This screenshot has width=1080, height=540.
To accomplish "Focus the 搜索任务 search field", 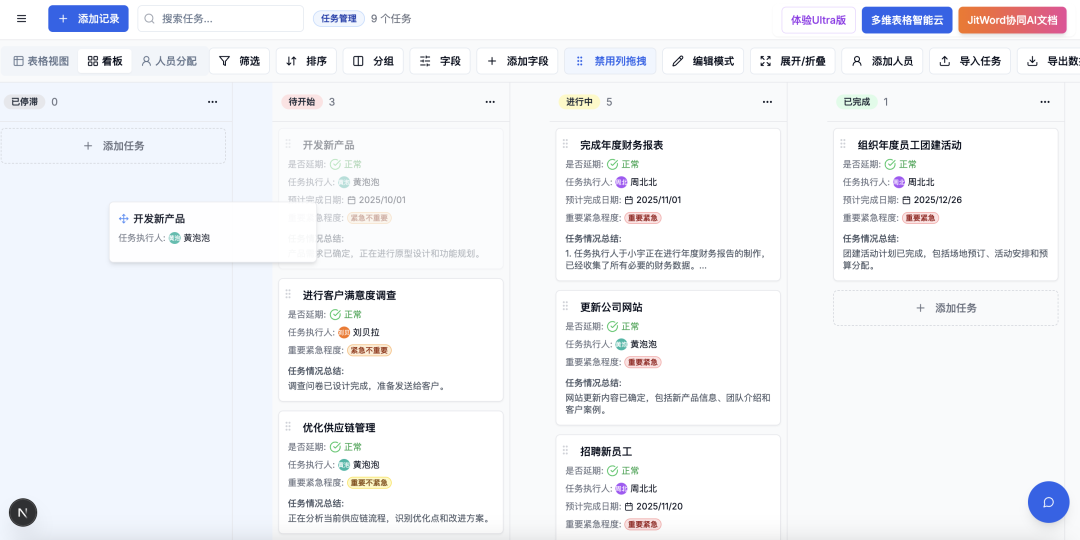I will pyautogui.click(x=220, y=19).
